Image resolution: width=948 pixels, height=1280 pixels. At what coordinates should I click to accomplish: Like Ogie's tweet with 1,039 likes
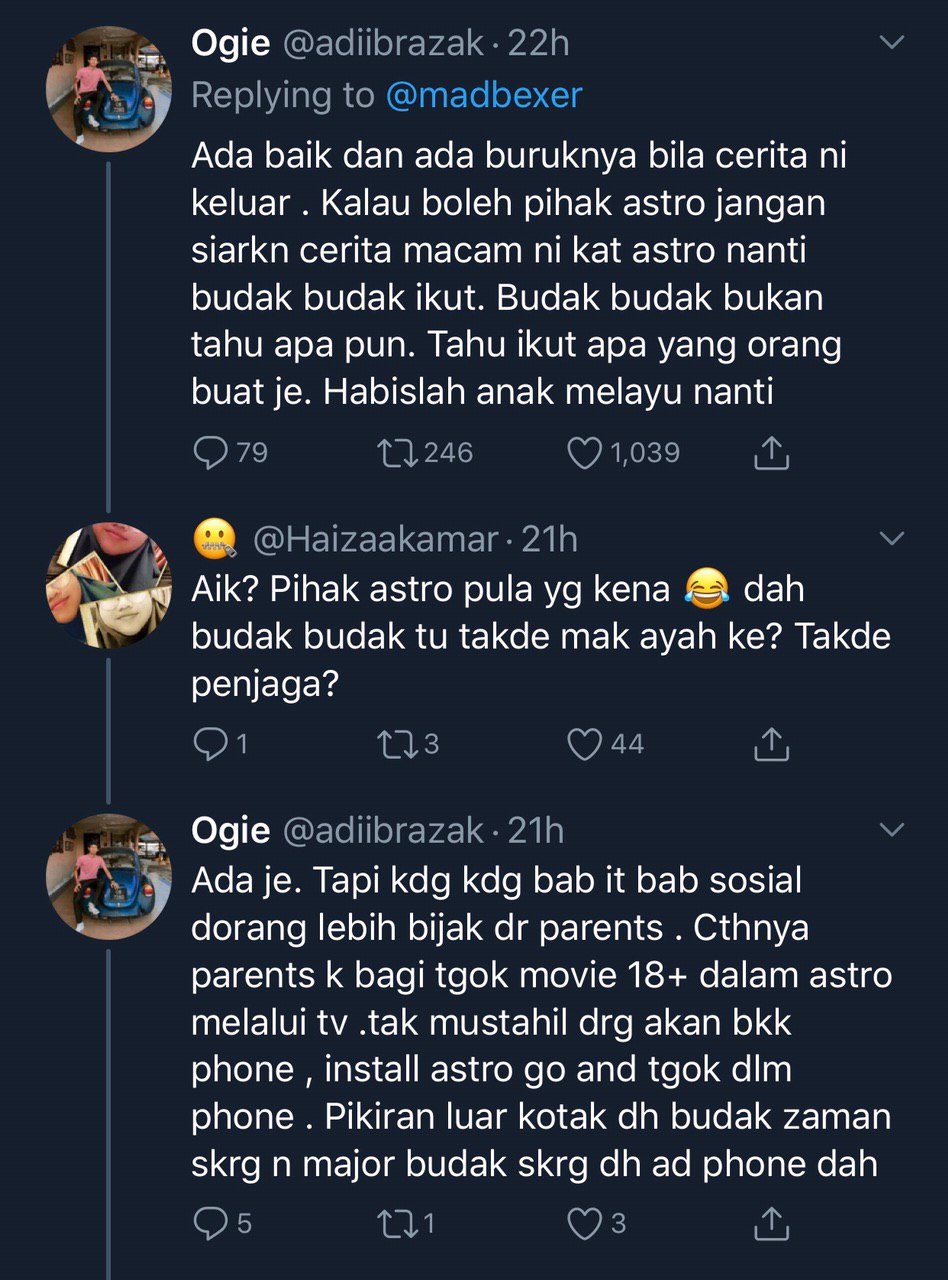tap(586, 454)
